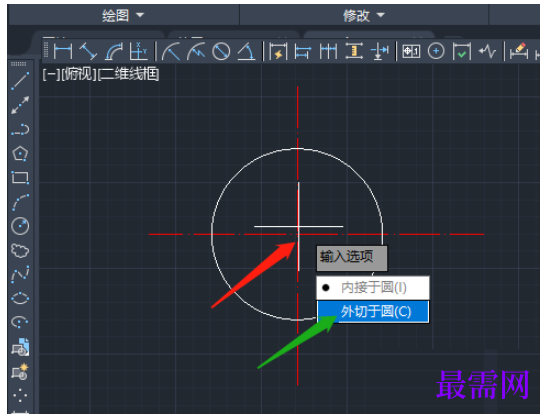Select the Center Mark tool
This screenshot has width=548, height=416.
click(436, 51)
